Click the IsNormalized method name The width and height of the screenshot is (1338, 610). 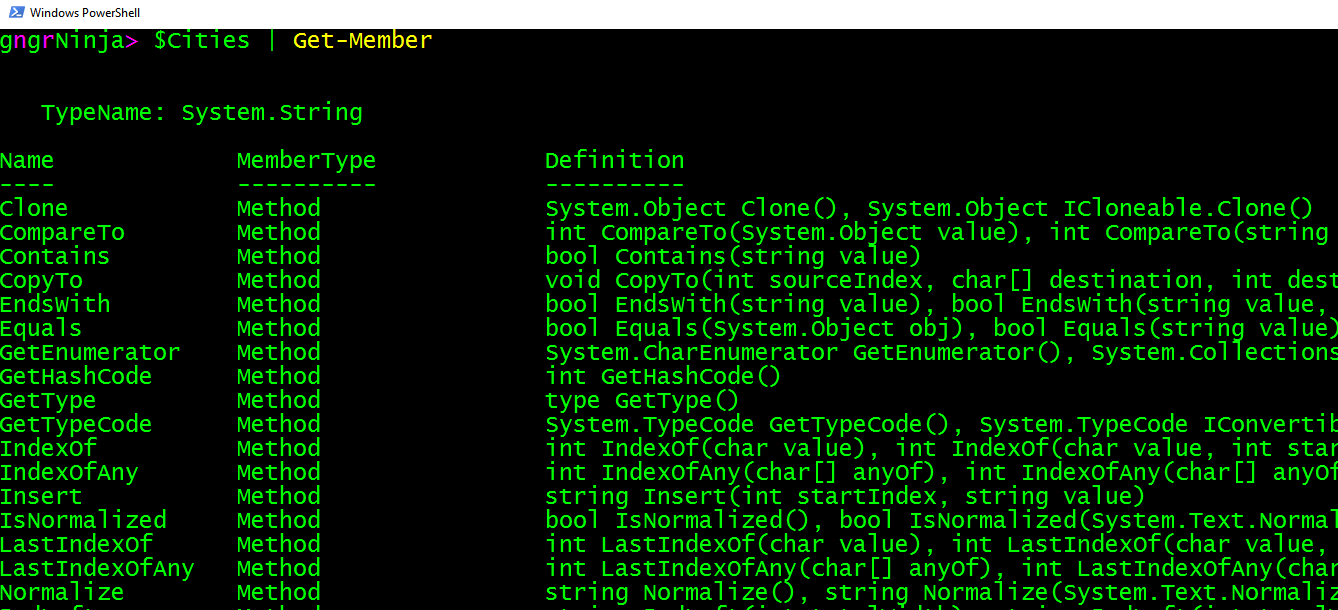coord(83,521)
